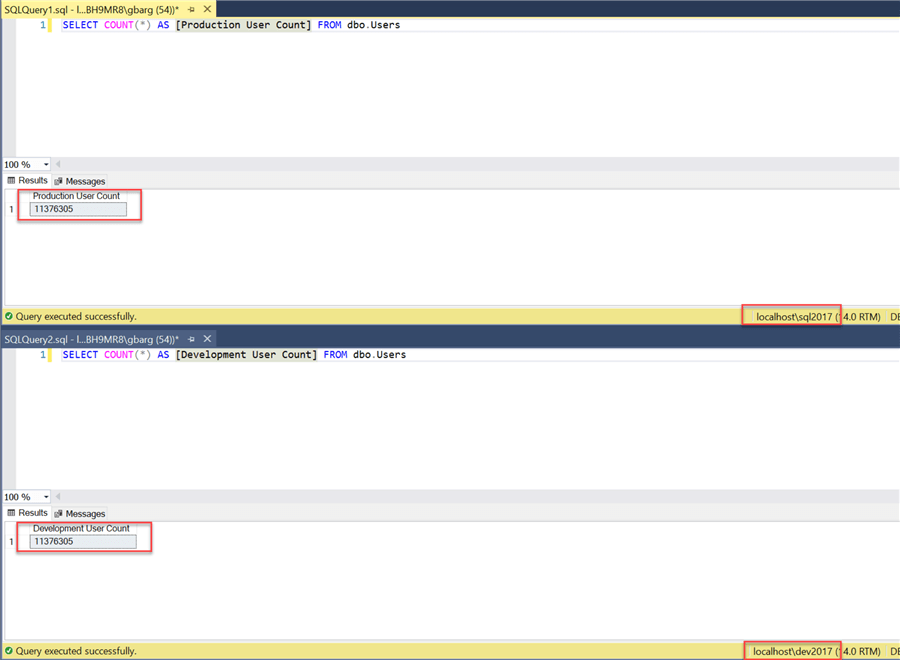Viewport: 900px width, 660px height.
Task: Close the SQLQuery1.sql tab
Action: (x=207, y=9)
